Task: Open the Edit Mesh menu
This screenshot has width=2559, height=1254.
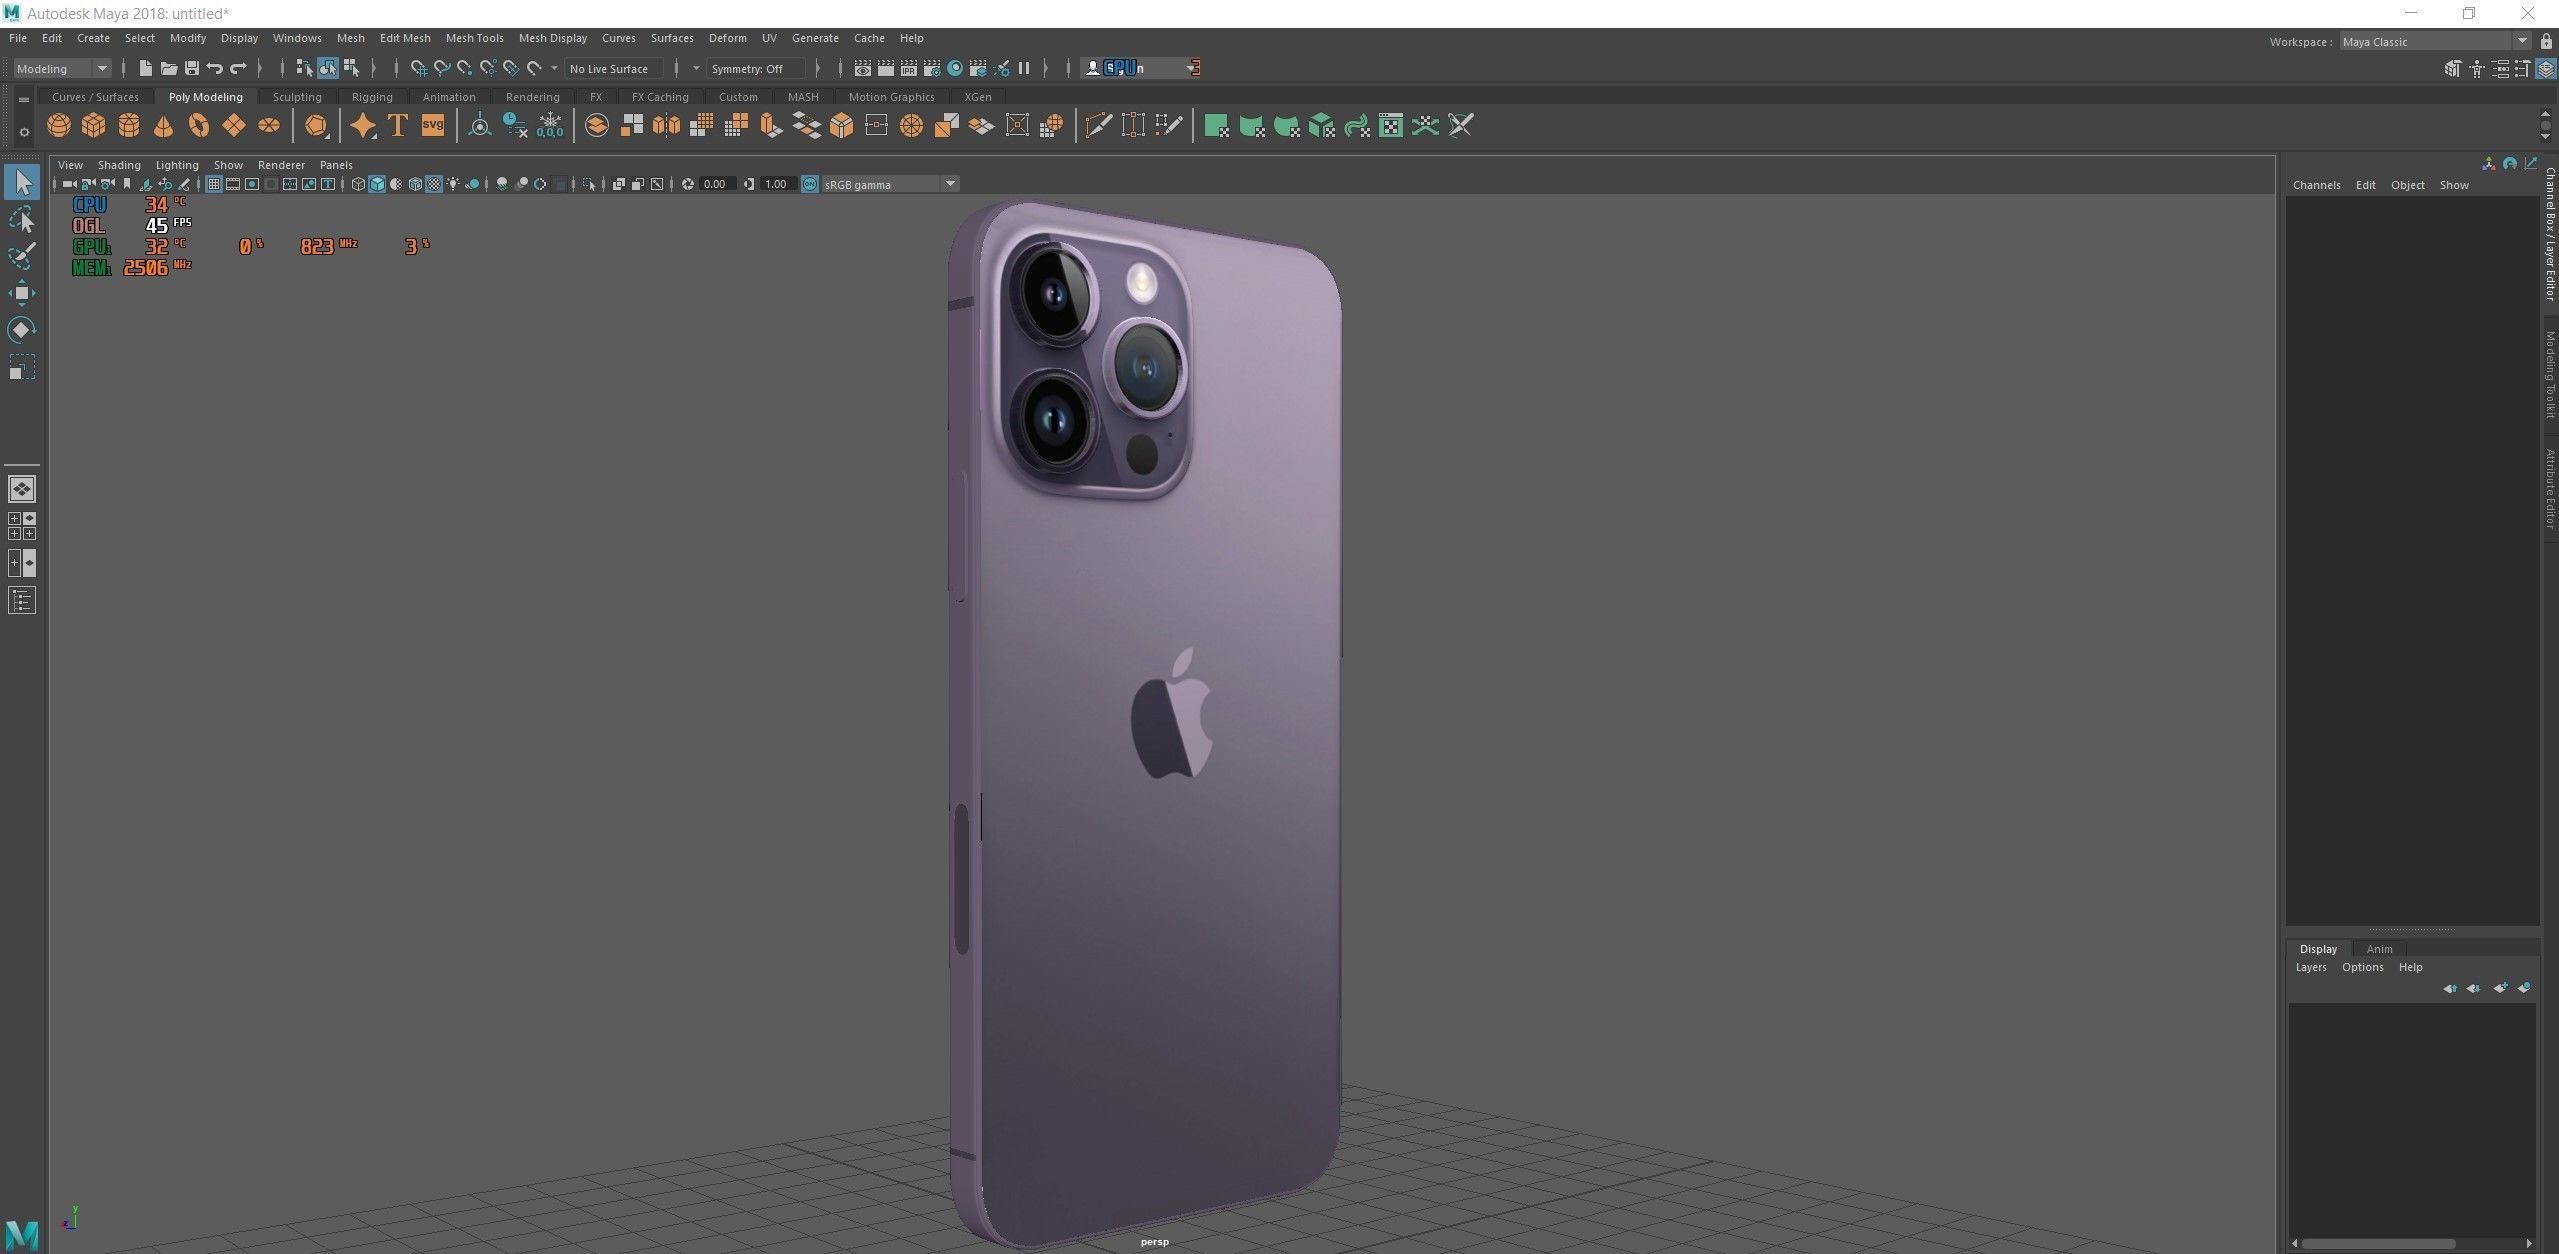Action: coord(405,38)
